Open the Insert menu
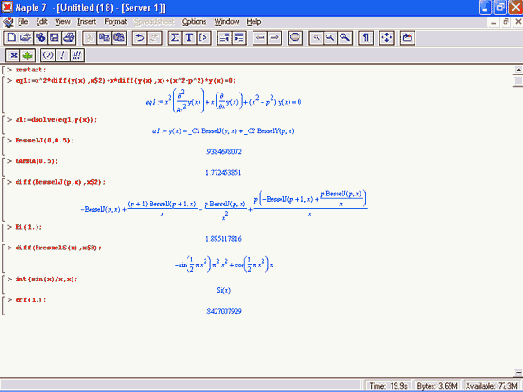 coord(86,22)
